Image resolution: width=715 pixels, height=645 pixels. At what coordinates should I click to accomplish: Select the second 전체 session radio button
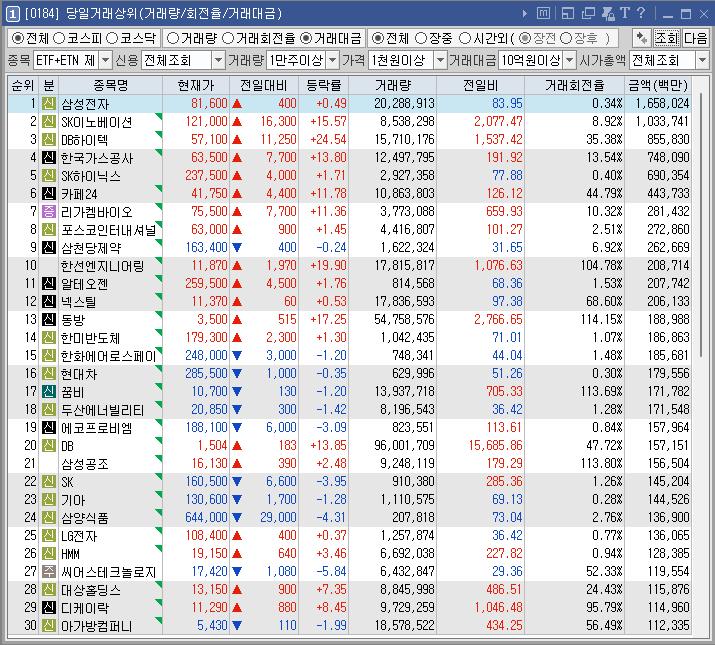click(x=378, y=38)
